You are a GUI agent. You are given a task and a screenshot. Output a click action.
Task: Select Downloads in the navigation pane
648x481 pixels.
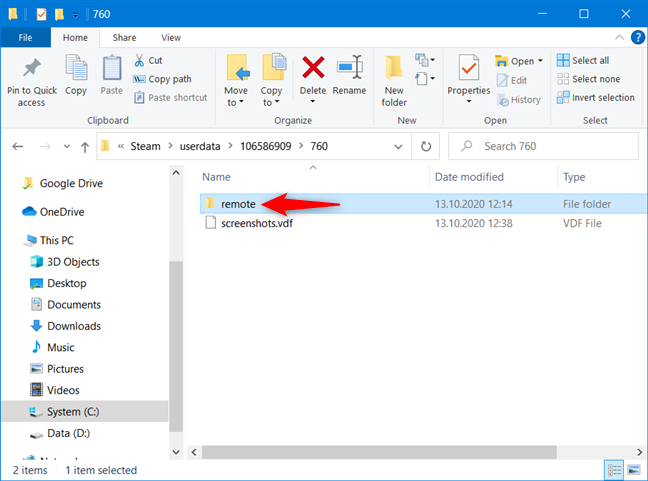point(73,326)
